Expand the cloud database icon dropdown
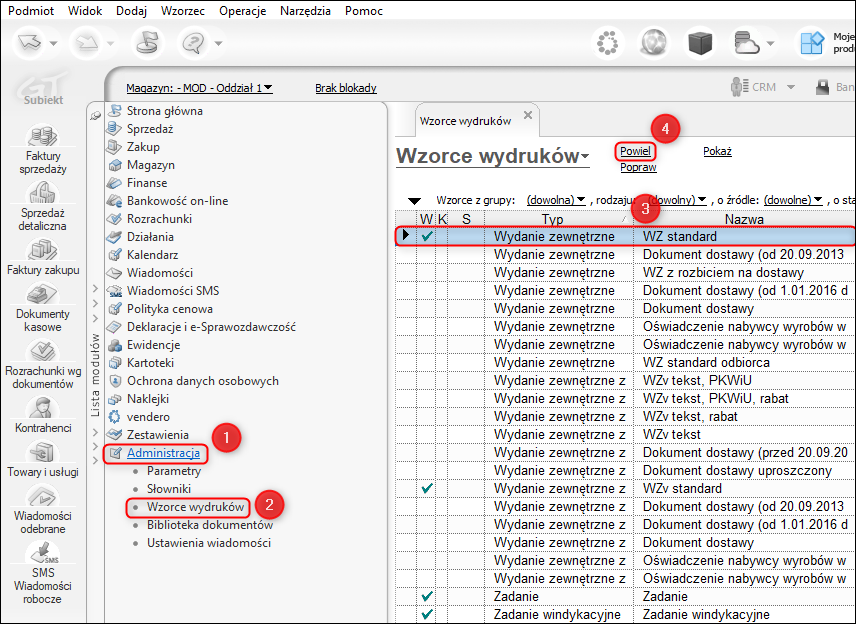The width and height of the screenshot is (856, 624). (x=770, y=44)
